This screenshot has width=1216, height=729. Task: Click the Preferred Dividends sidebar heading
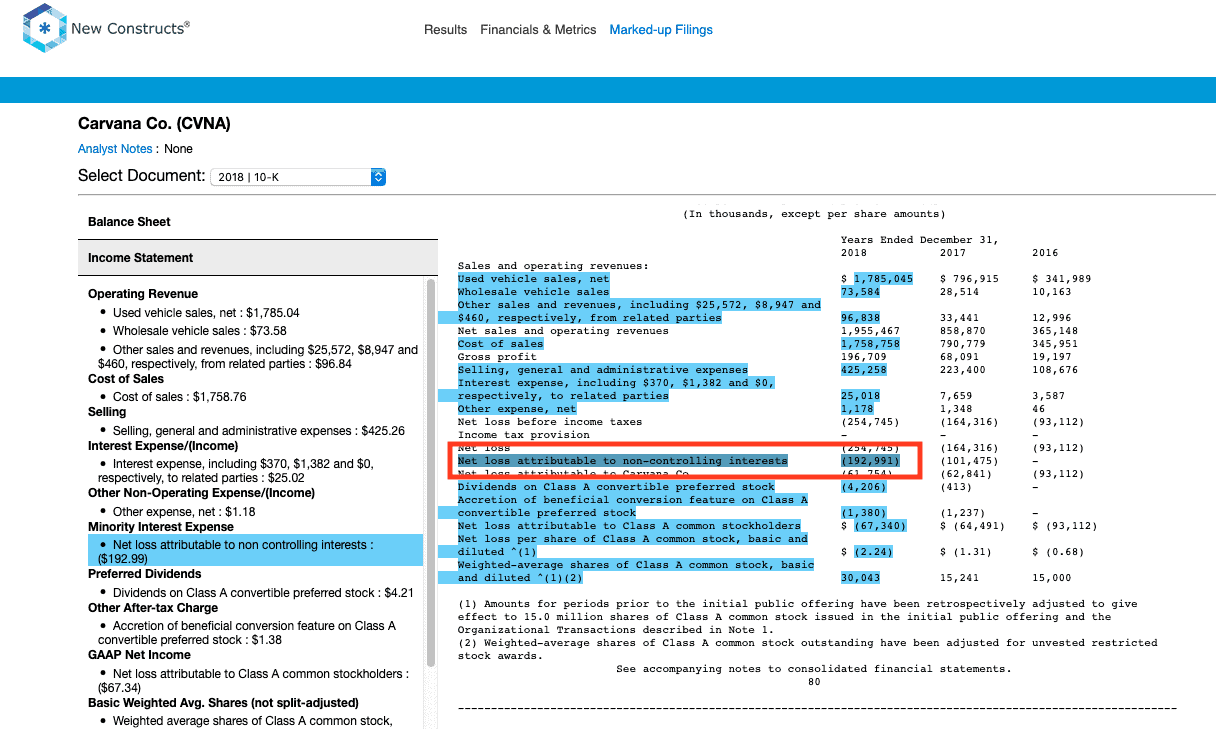point(145,574)
